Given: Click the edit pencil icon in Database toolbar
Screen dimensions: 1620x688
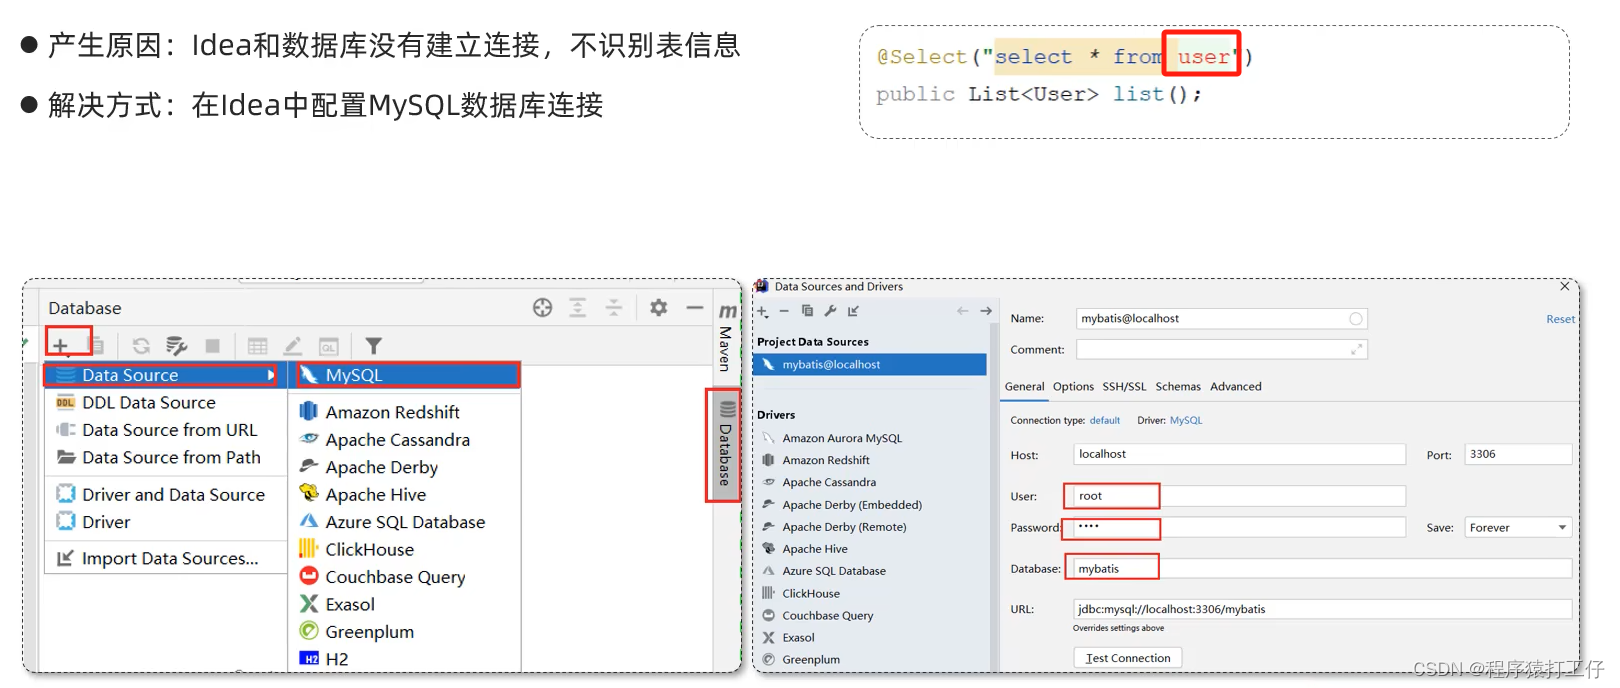Looking at the screenshot, I should [292, 346].
